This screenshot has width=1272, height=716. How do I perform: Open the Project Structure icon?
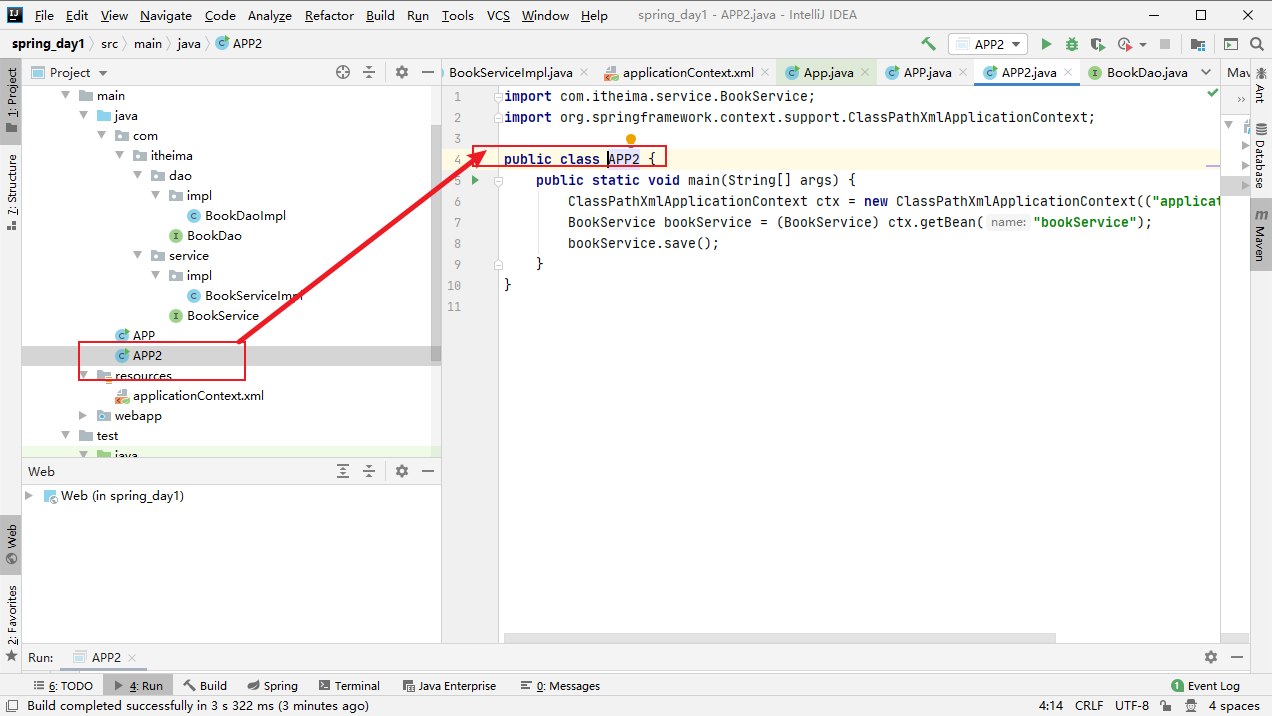point(1197,44)
